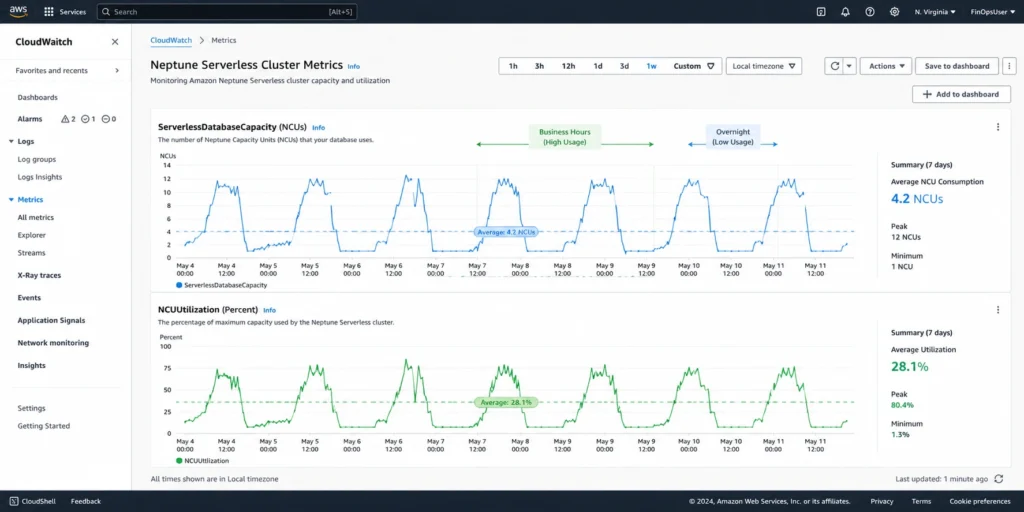Open Dashboards in sidebar
Image resolution: width=1024 pixels, height=512 pixels.
[x=37, y=97]
